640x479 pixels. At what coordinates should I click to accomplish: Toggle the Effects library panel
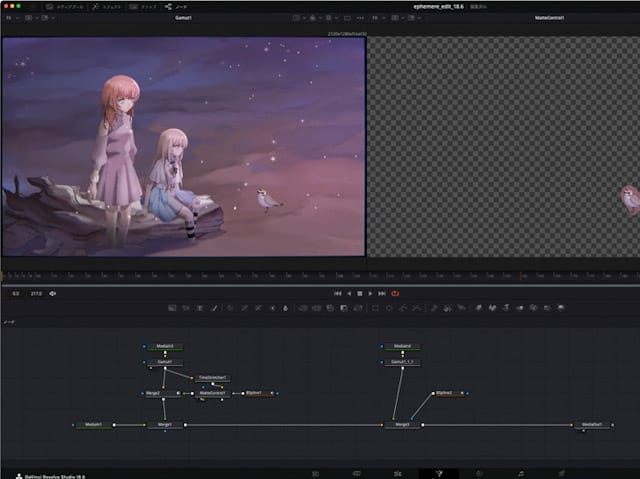(x=107, y=7)
